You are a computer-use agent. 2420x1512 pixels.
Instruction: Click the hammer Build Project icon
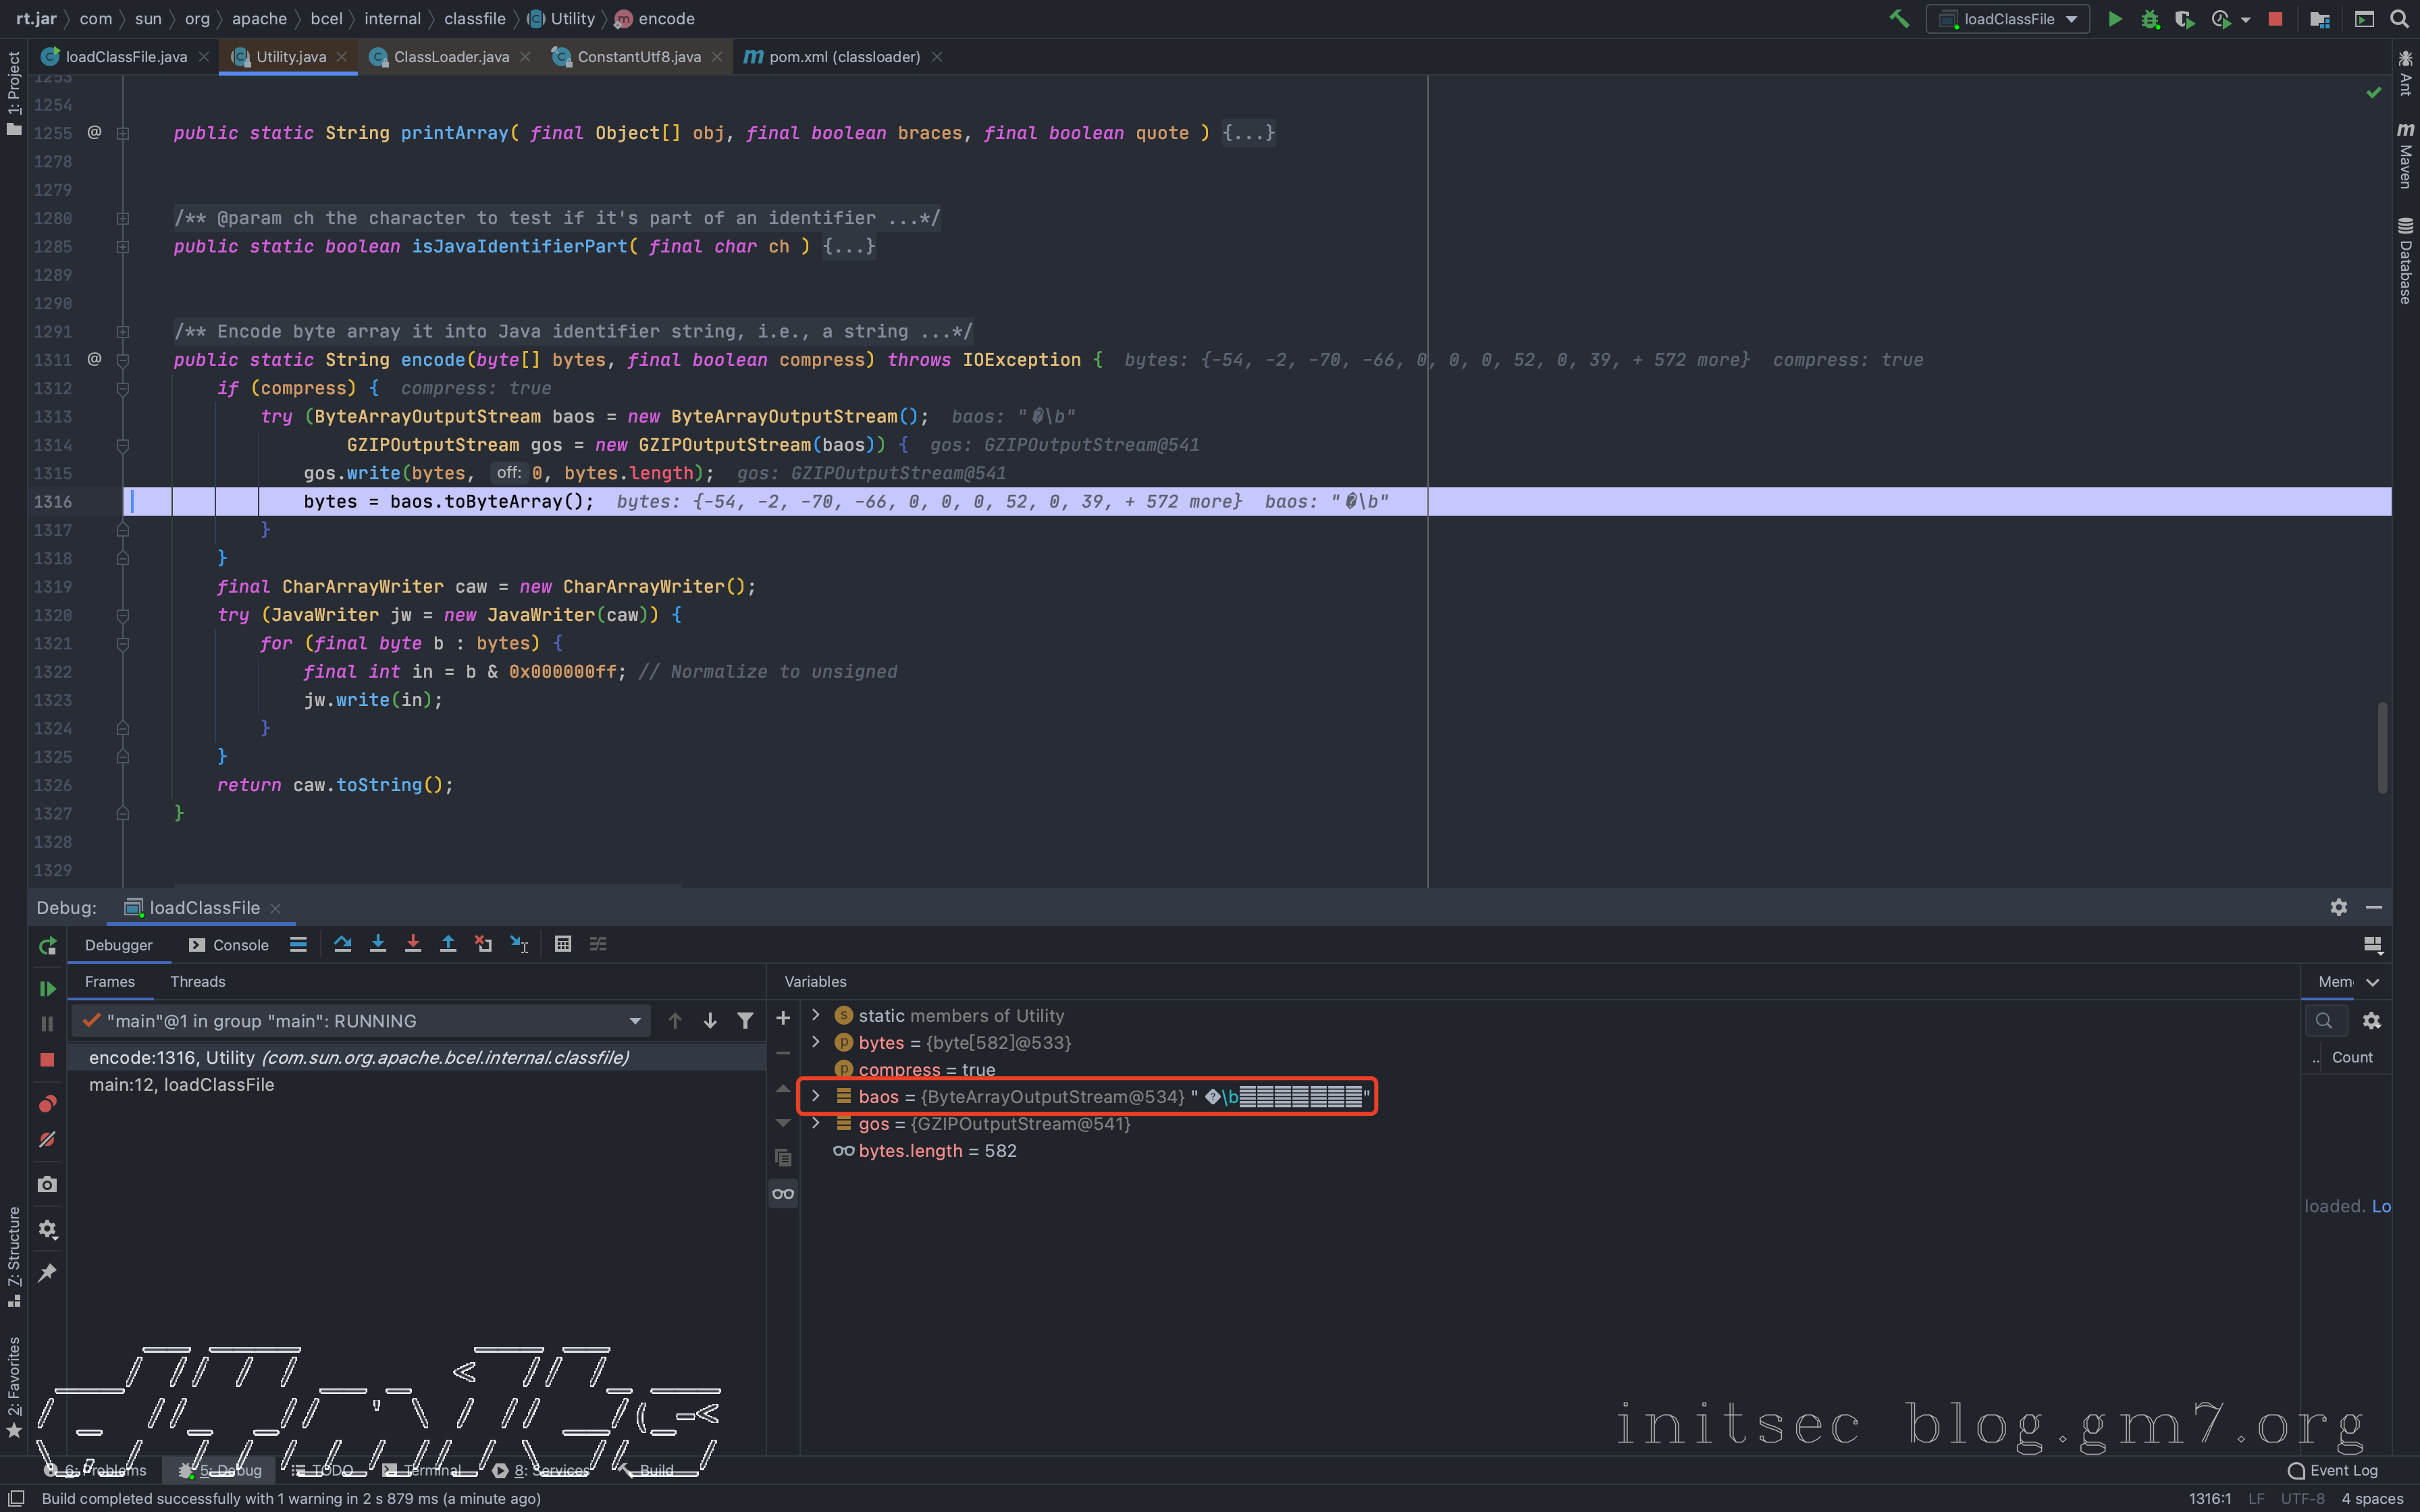[x=1898, y=19]
